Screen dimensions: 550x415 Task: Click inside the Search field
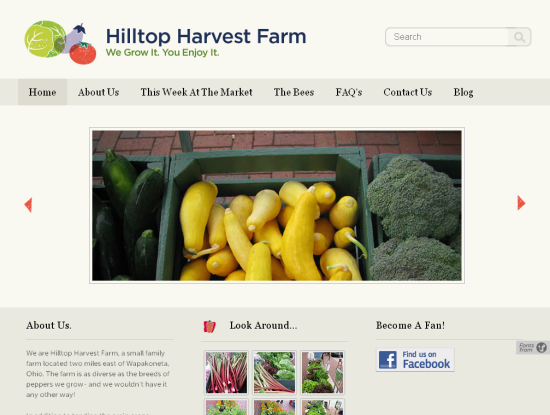tap(447, 37)
